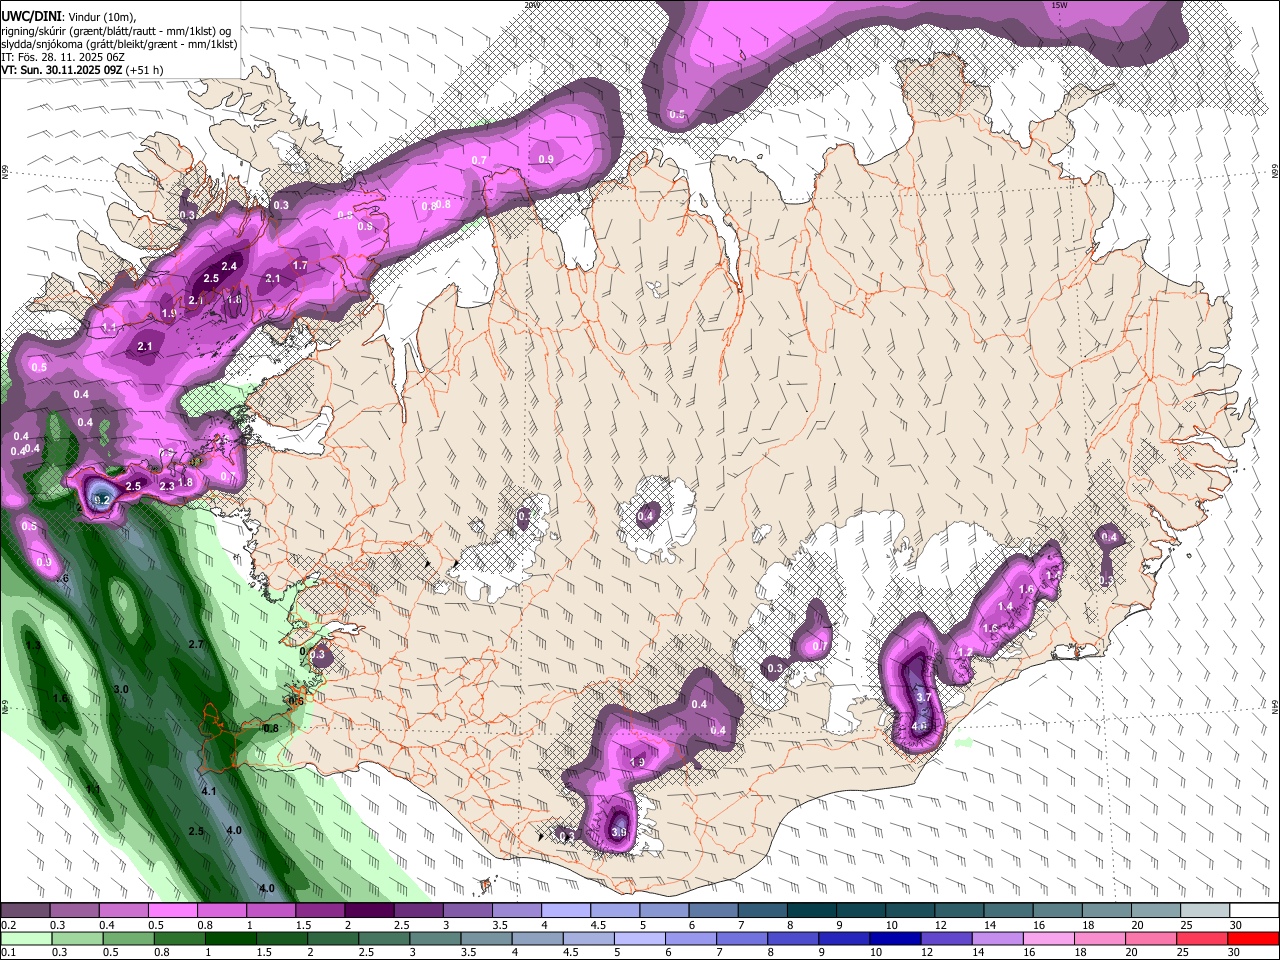Click the 'rigning/skúrir' description line
The height and width of the screenshot is (960, 1280).
[118, 30]
